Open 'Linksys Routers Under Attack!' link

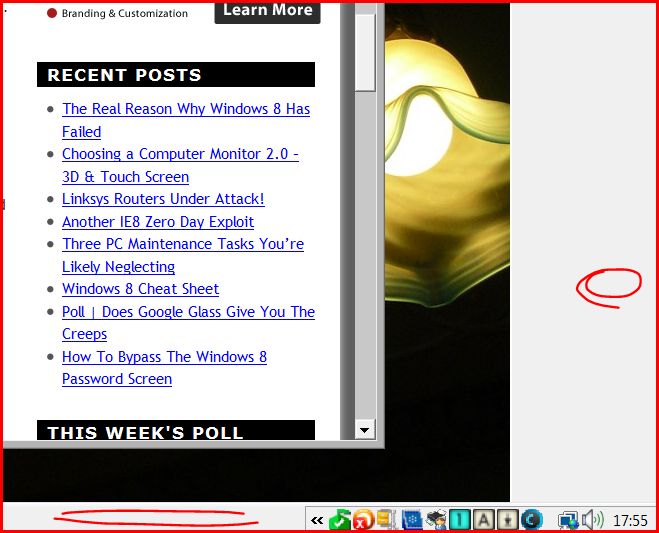pos(163,199)
